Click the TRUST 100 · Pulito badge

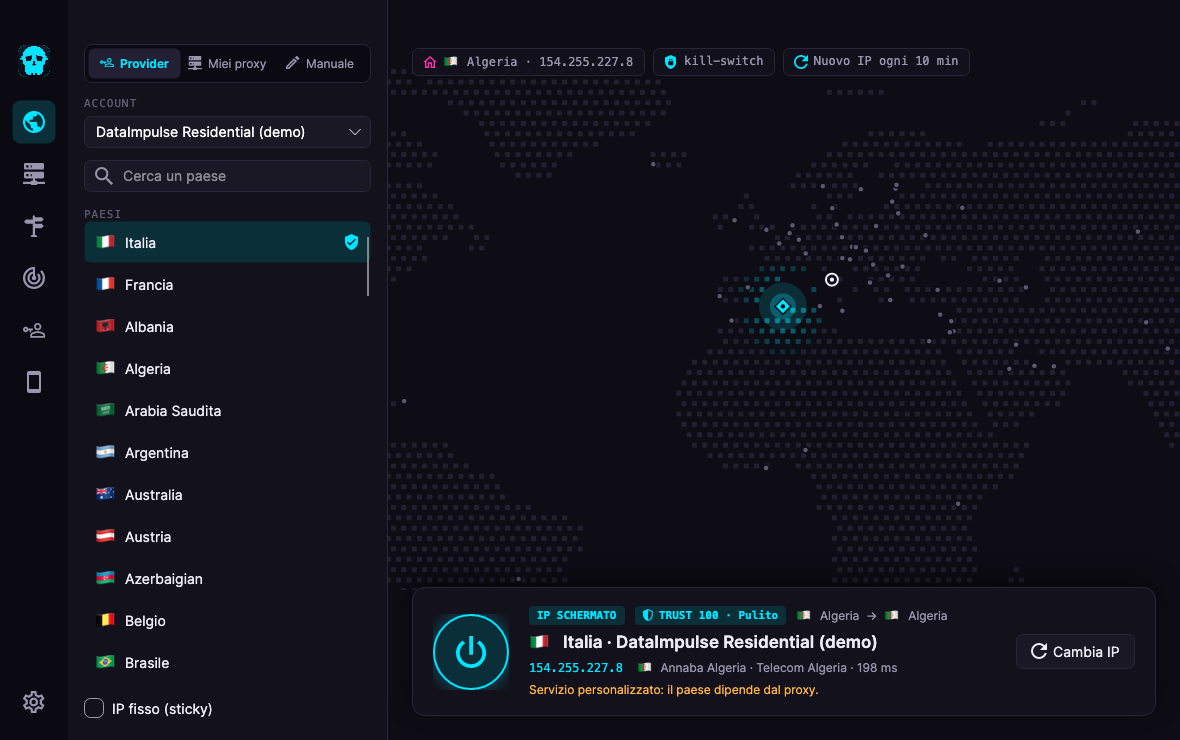click(710, 615)
